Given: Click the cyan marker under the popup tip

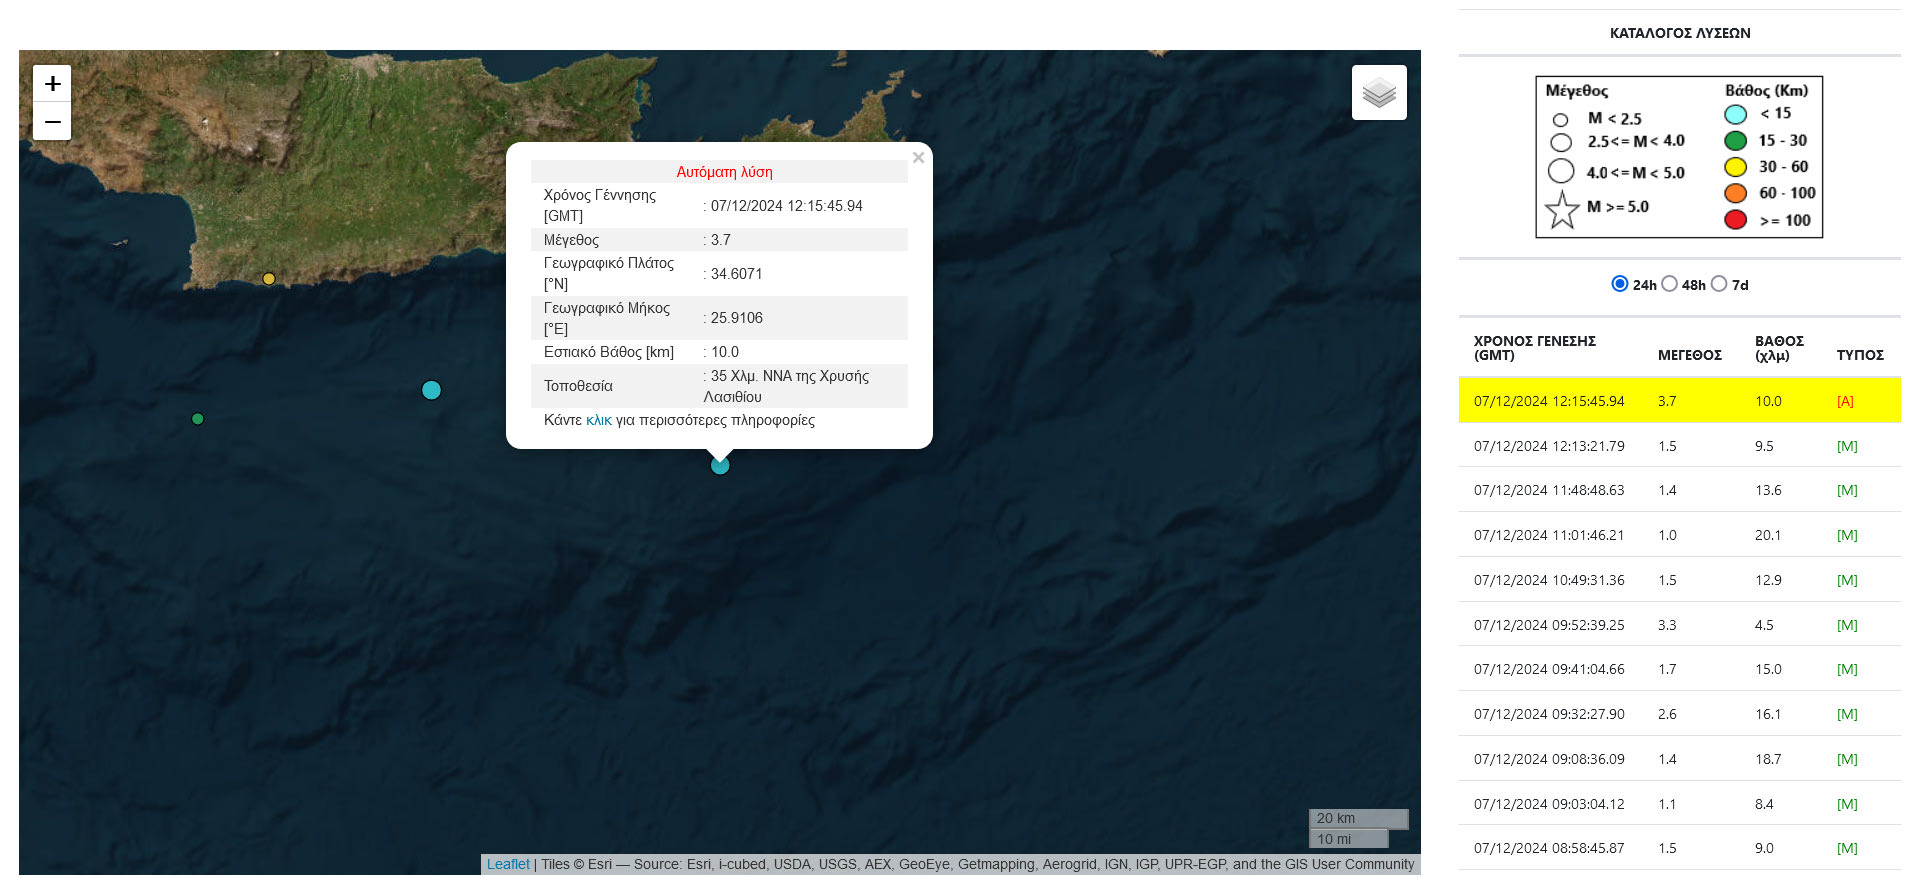Looking at the screenshot, I should click(x=720, y=466).
